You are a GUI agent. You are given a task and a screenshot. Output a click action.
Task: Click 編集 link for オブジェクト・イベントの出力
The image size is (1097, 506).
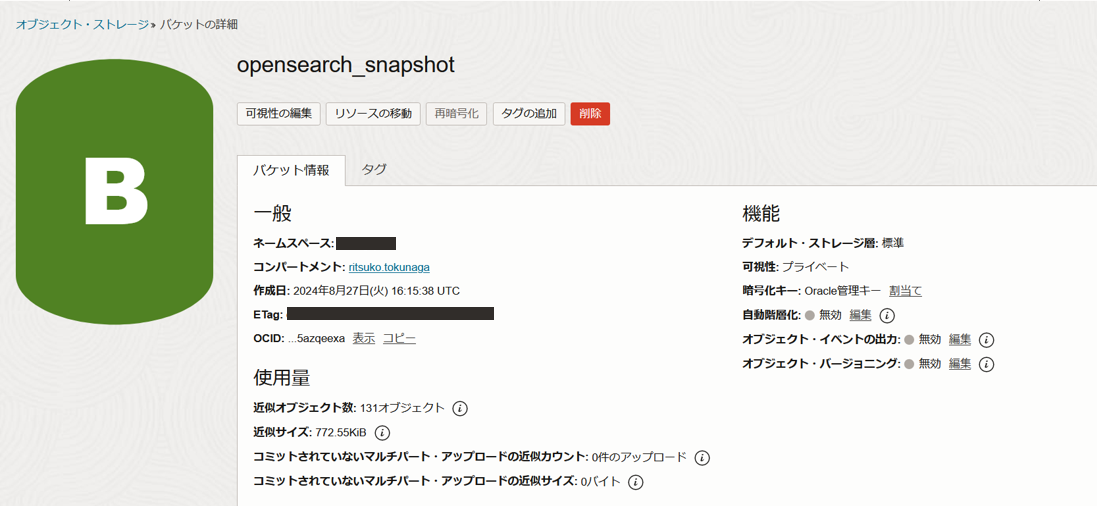coord(960,340)
